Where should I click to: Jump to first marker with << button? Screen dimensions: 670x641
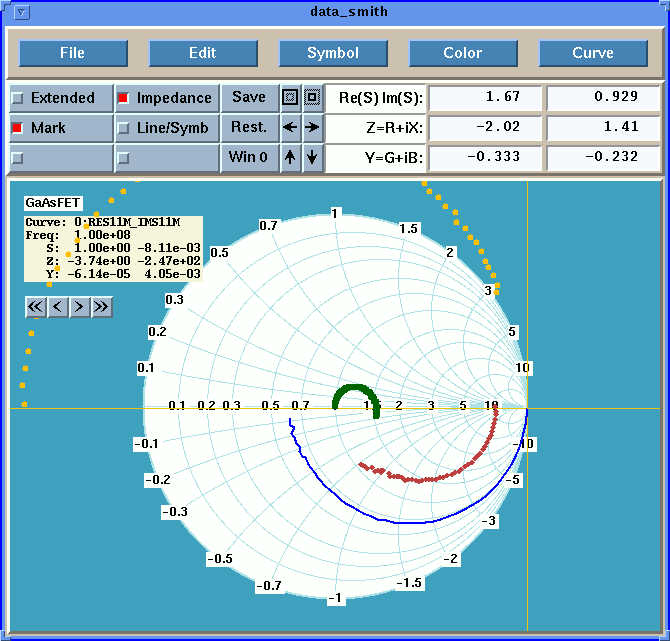[36, 307]
